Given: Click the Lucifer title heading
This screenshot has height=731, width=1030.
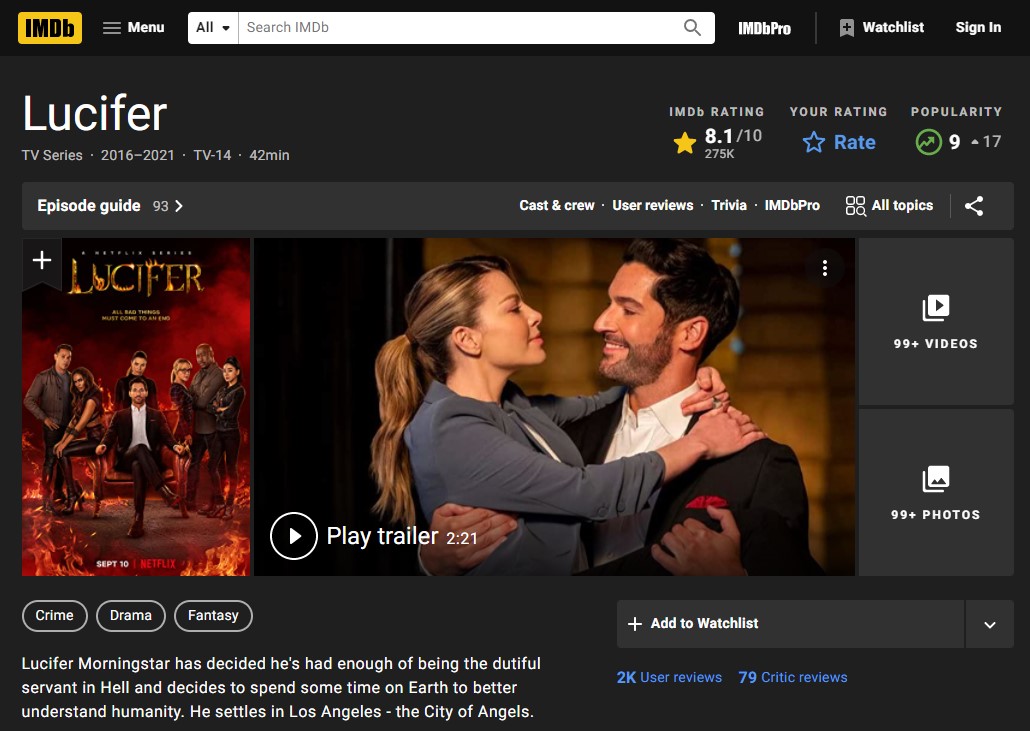Looking at the screenshot, I should pos(95,113).
